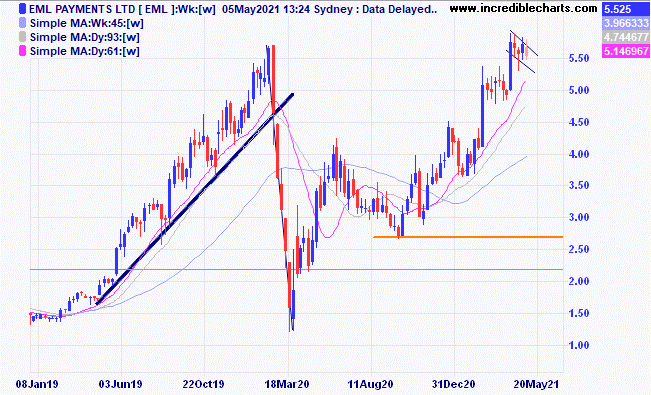The image size is (651, 395).
Task: Click the 4.50 price axis label
Action: point(579,122)
